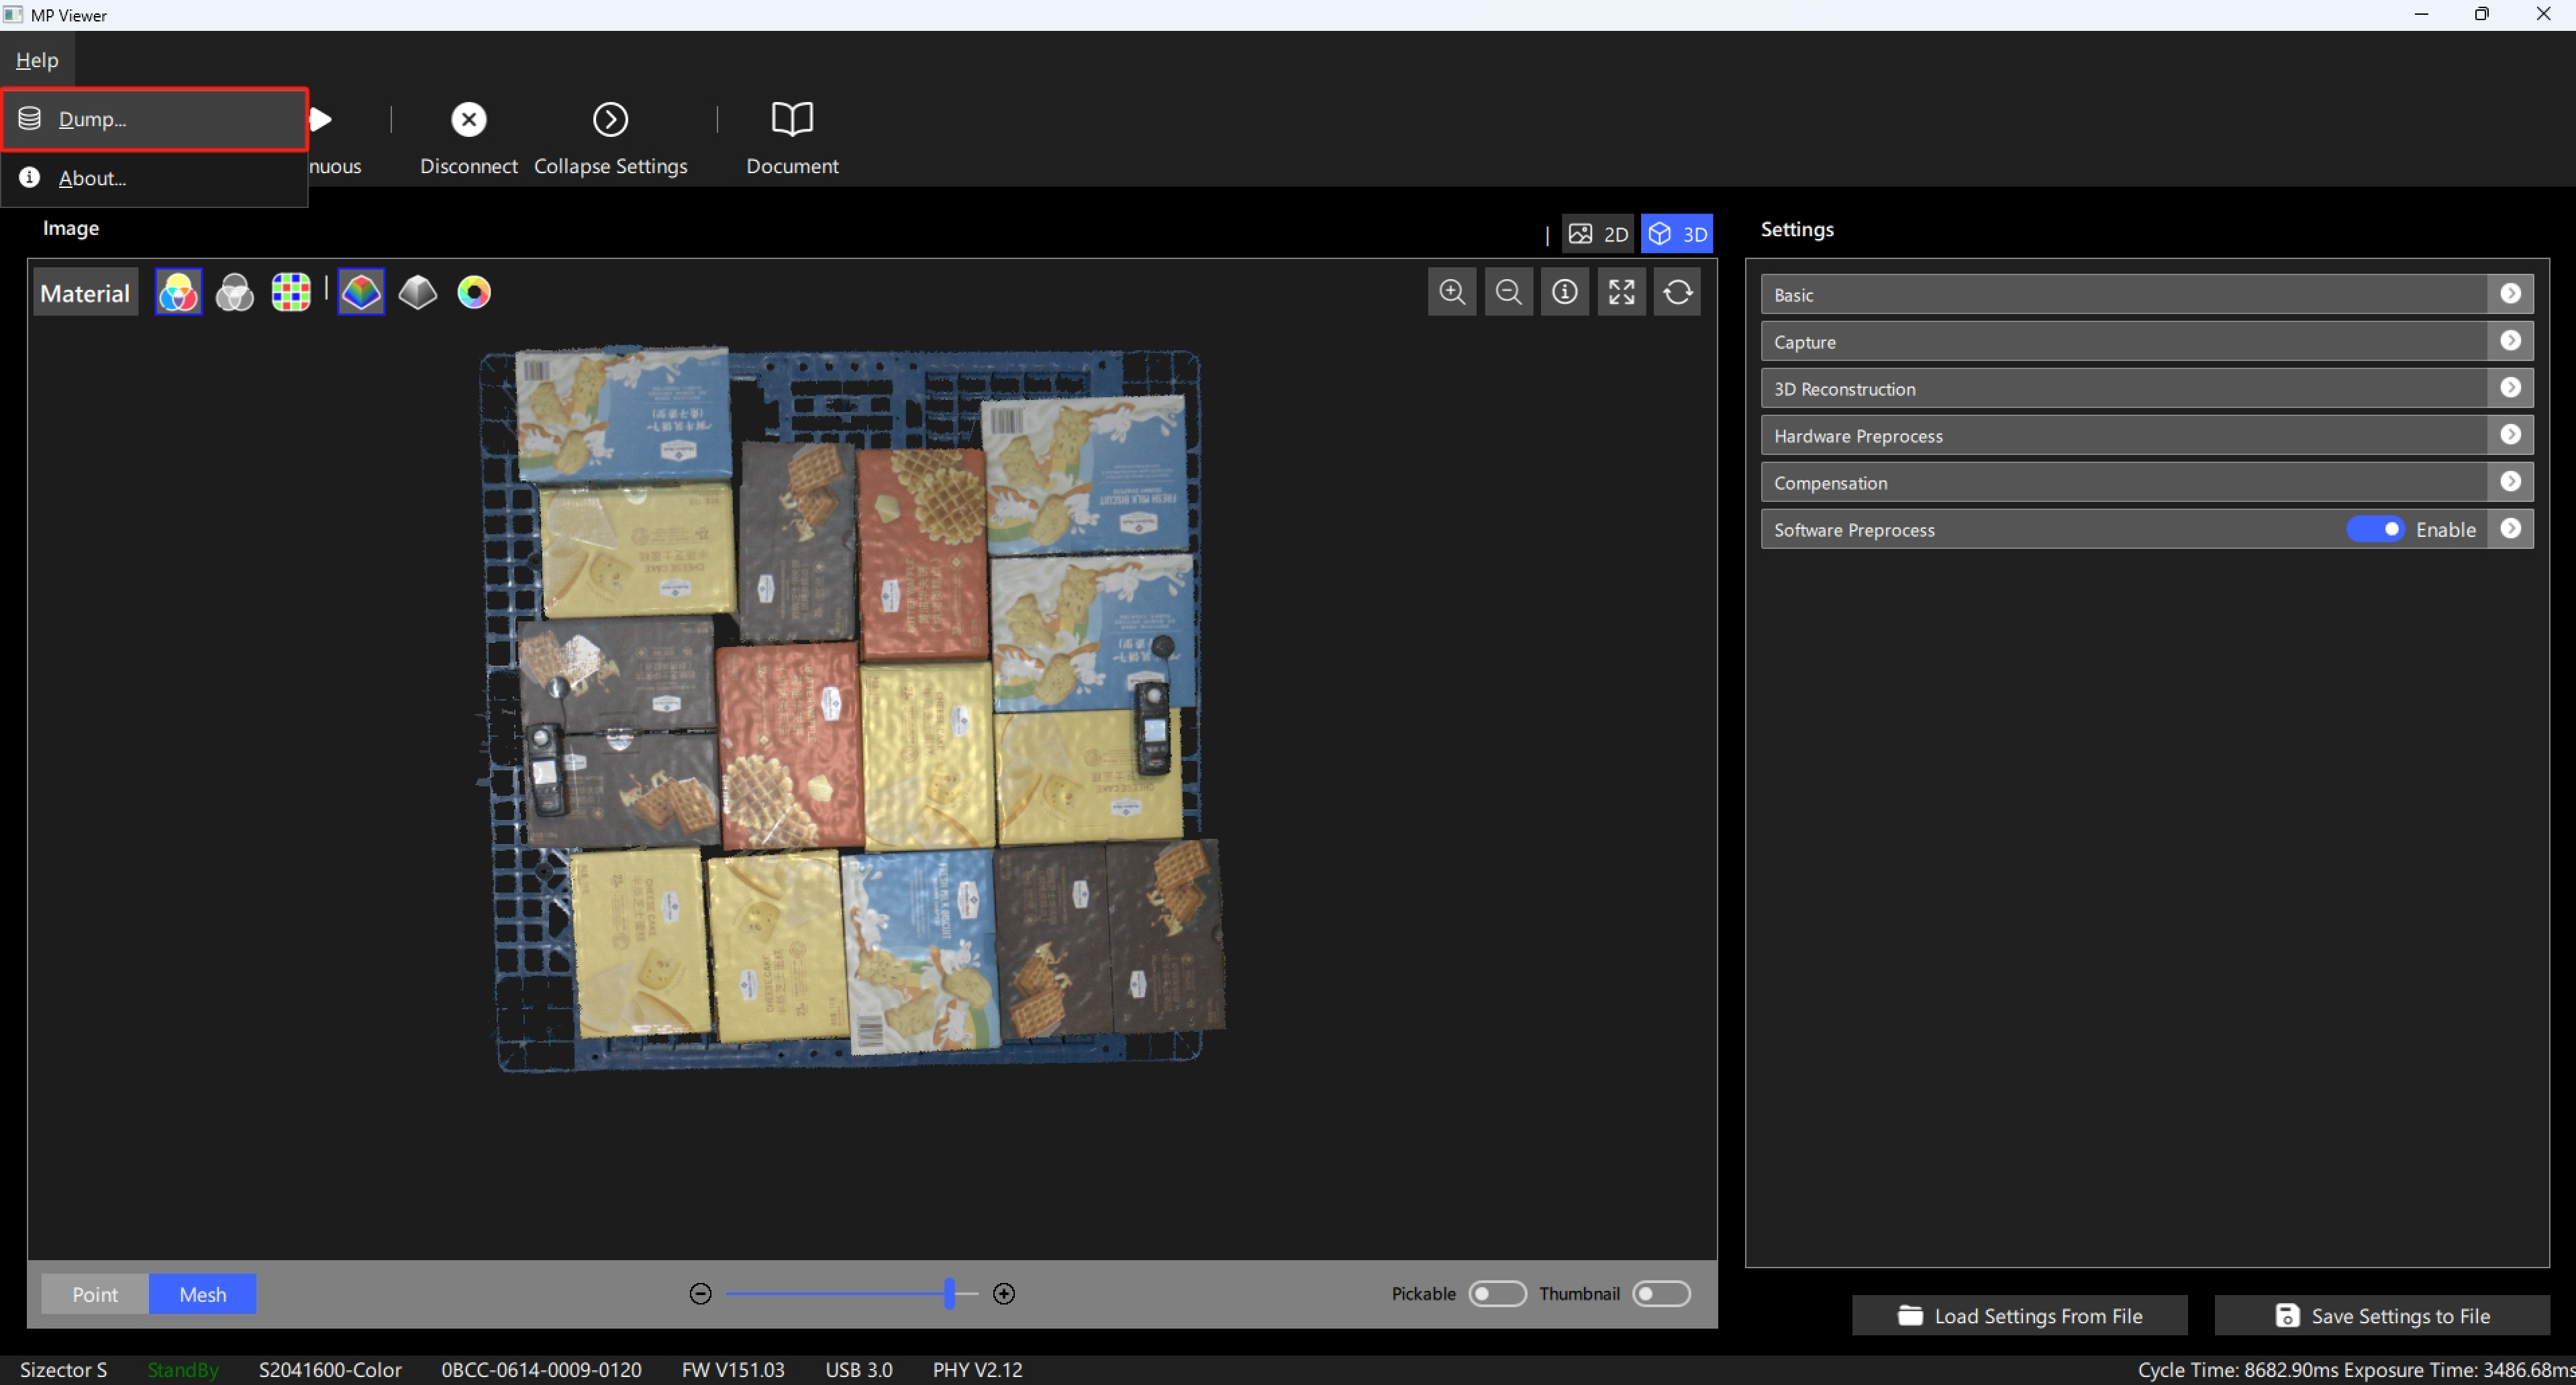Select the grayscale material icon
Image resolution: width=2576 pixels, height=1385 pixels.
(235, 292)
